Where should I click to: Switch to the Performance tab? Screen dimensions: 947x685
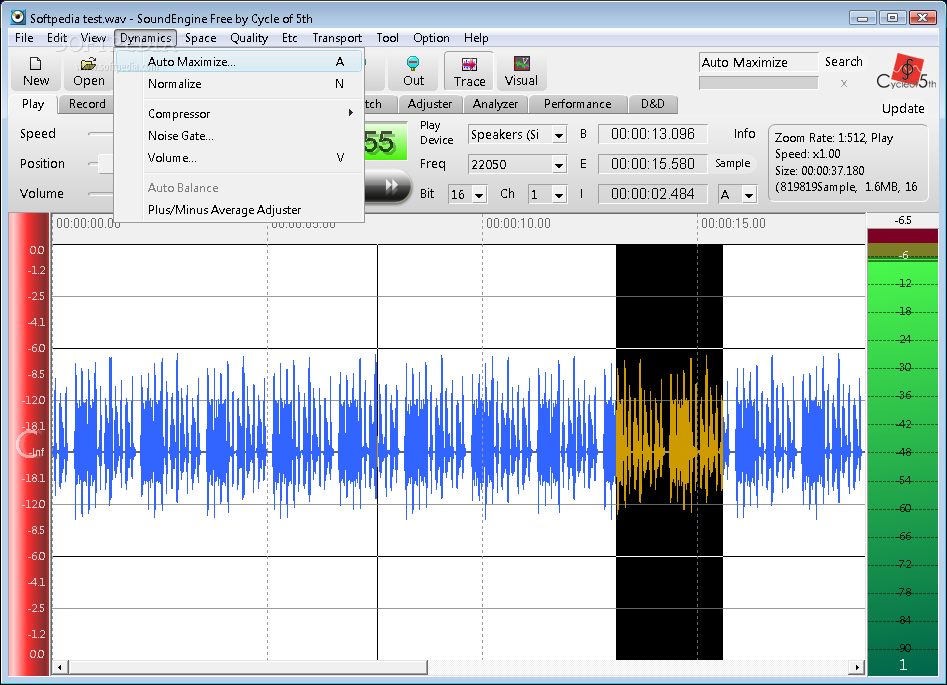(x=577, y=104)
